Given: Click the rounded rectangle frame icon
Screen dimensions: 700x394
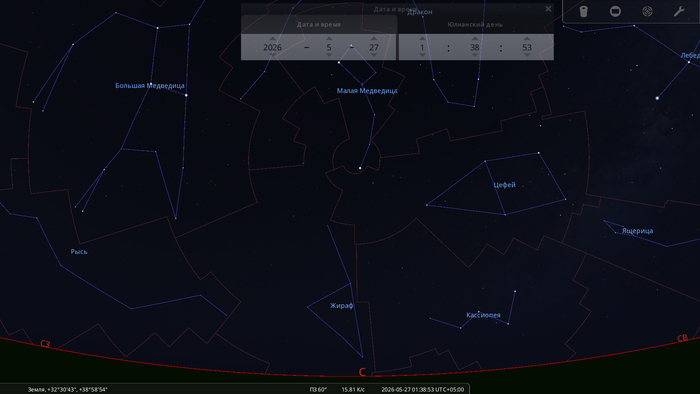Looking at the screenshot, I should point(615,11).
